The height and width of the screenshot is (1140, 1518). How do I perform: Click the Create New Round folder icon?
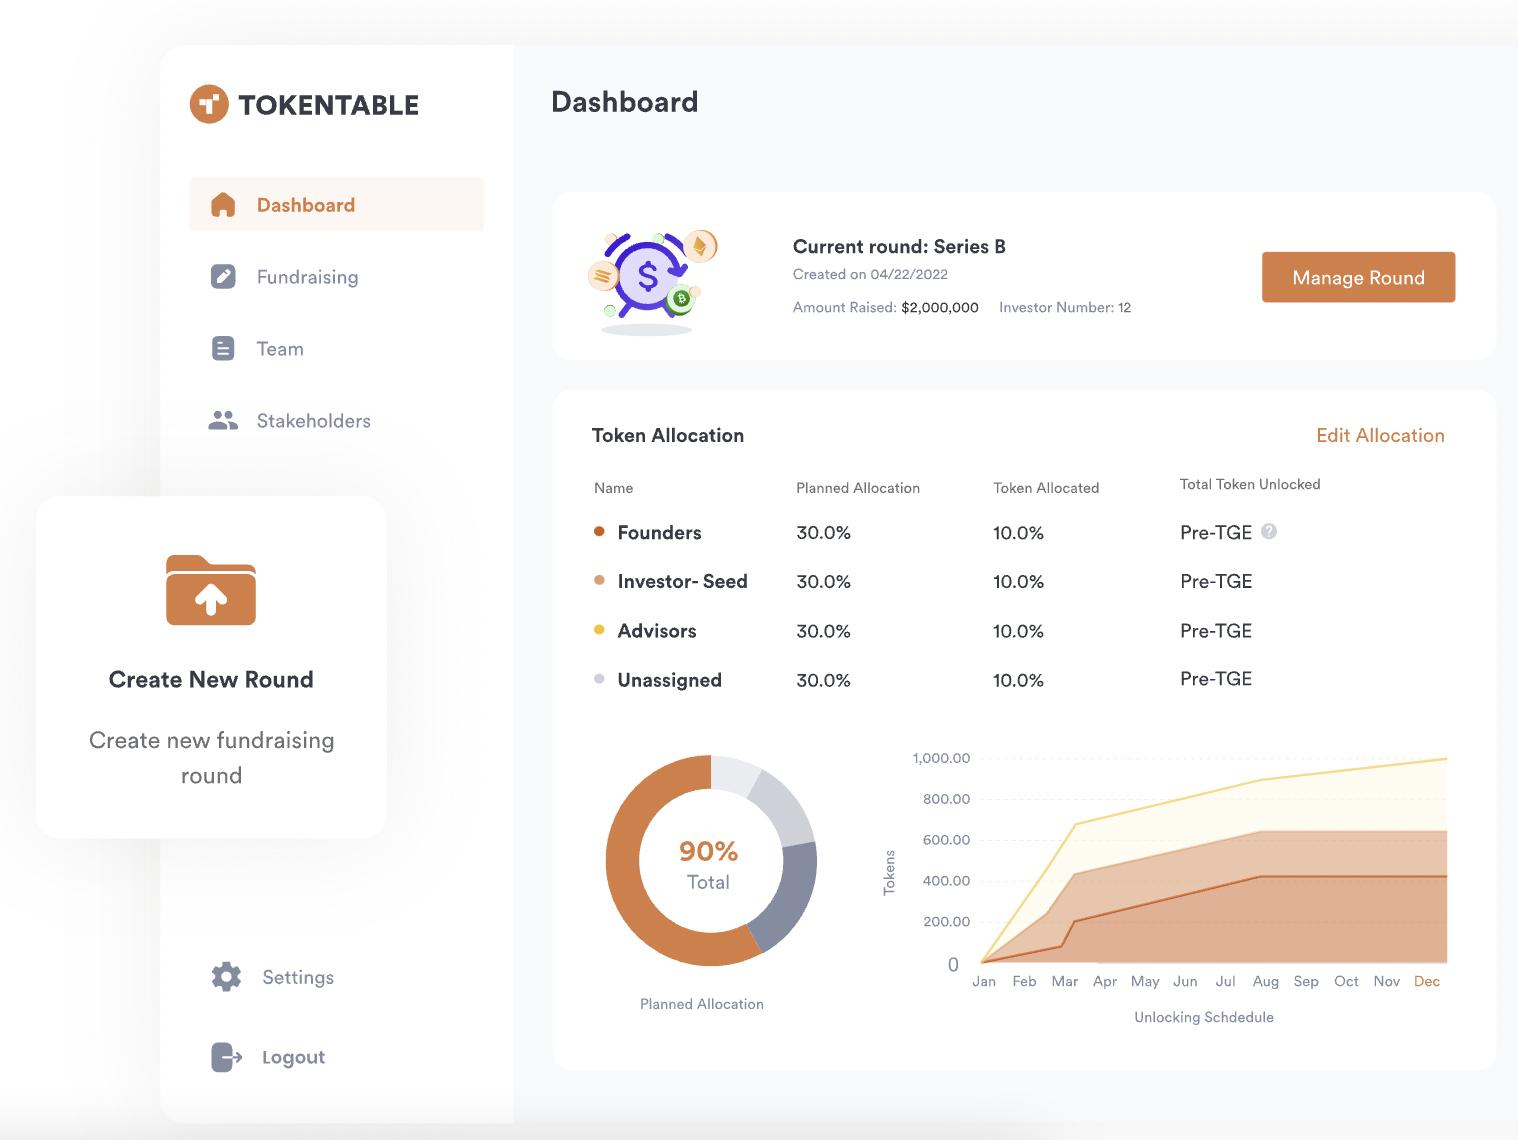click(x=211, y=590)
